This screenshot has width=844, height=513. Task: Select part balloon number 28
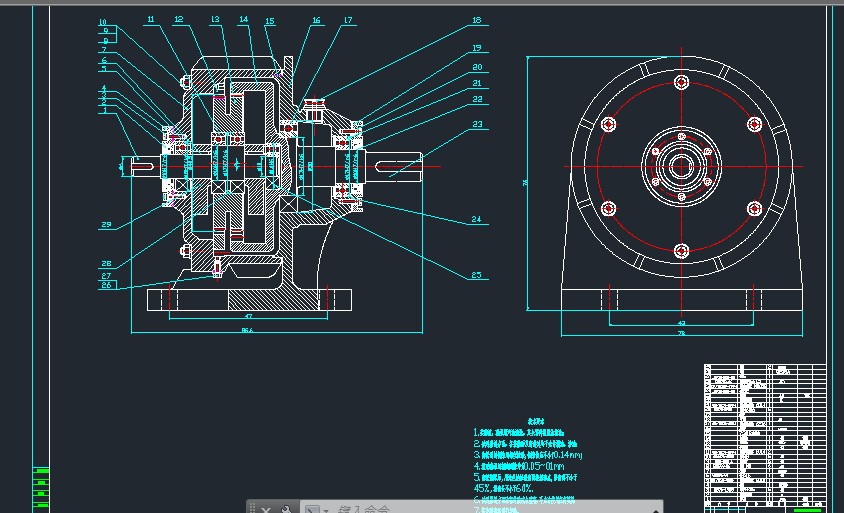(106, 263)
